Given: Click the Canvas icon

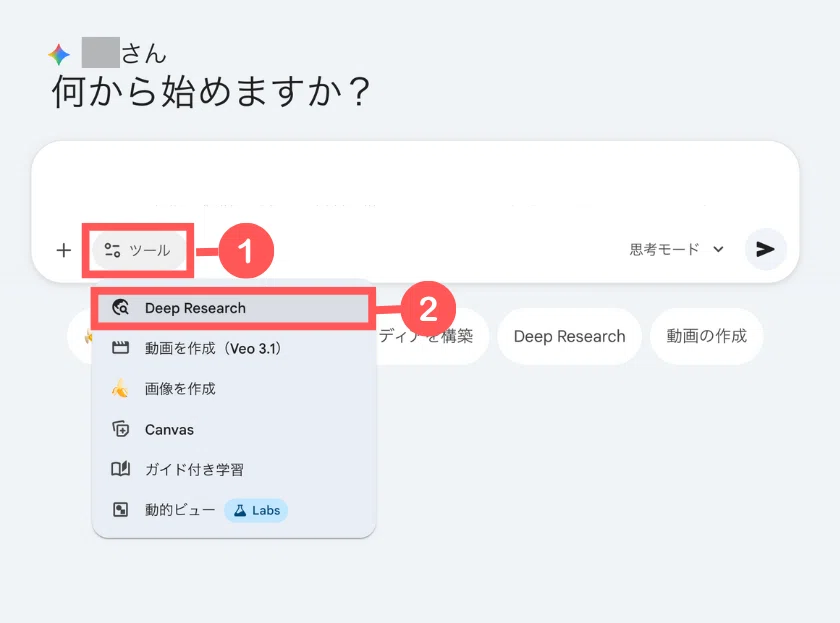Looking at the screenshot, I should [x=121, y=429].
